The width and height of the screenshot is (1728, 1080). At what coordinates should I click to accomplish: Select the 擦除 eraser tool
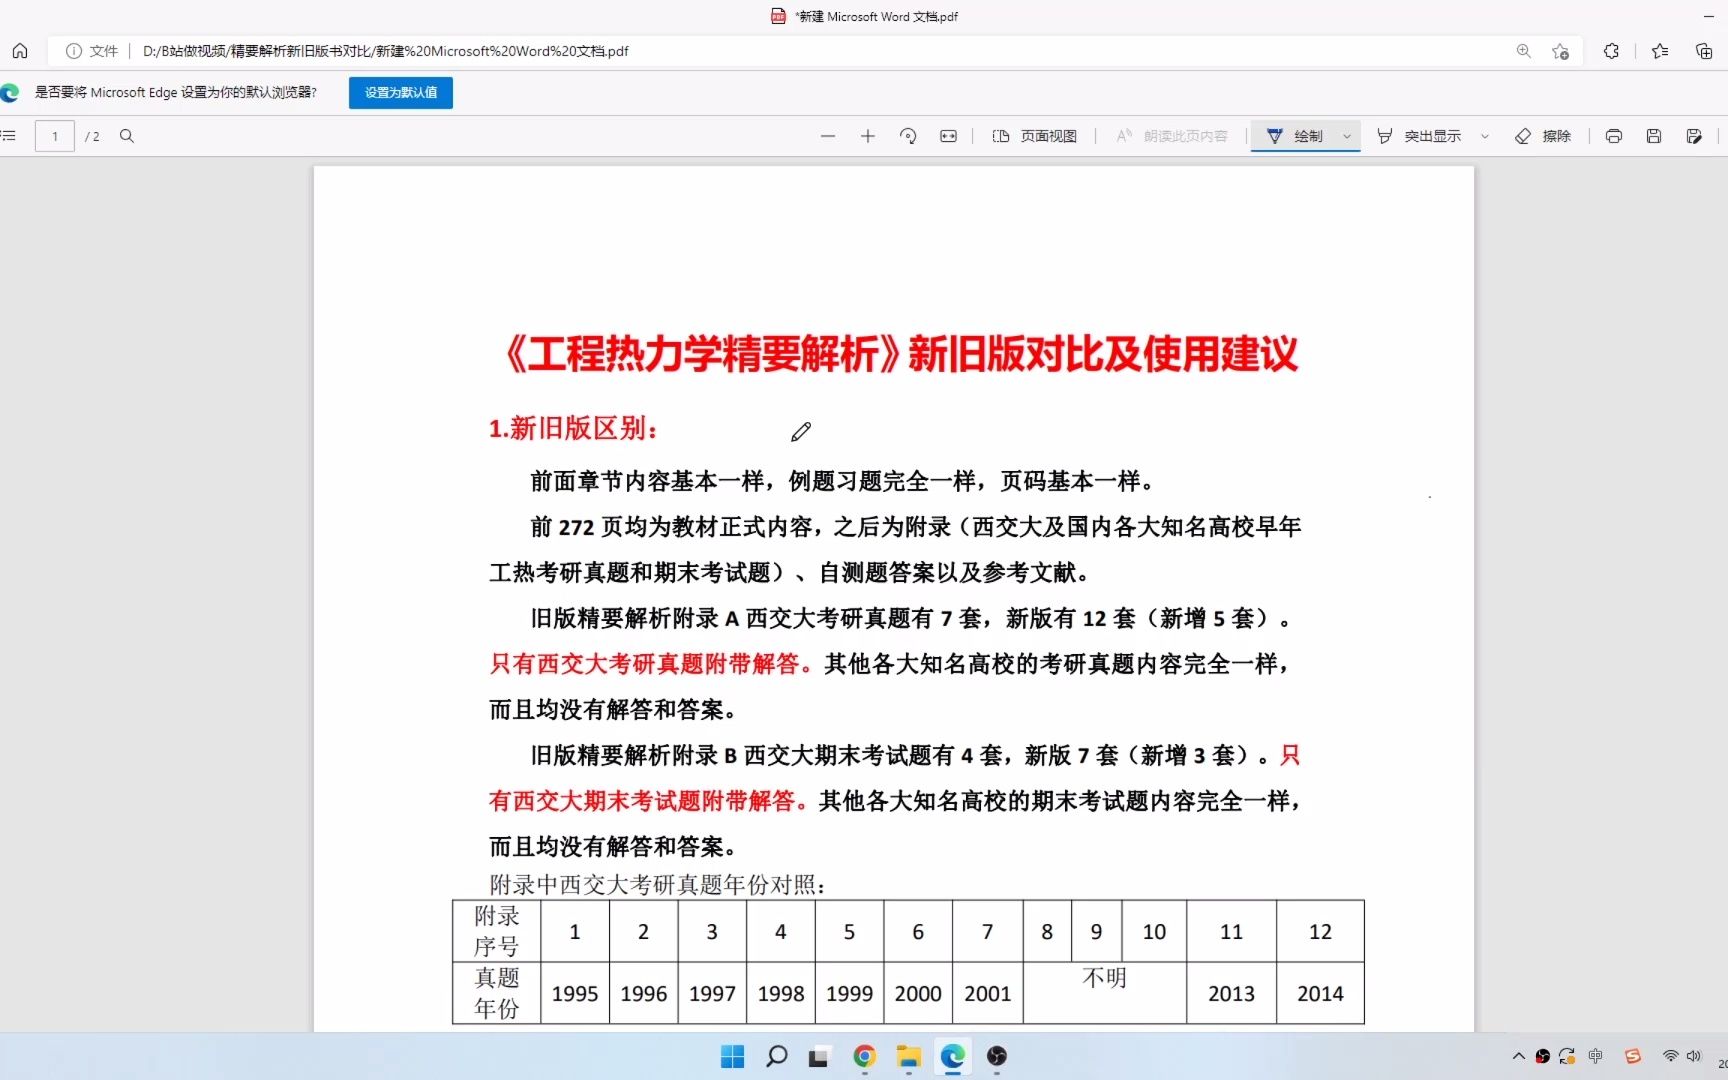point(1543,136)
